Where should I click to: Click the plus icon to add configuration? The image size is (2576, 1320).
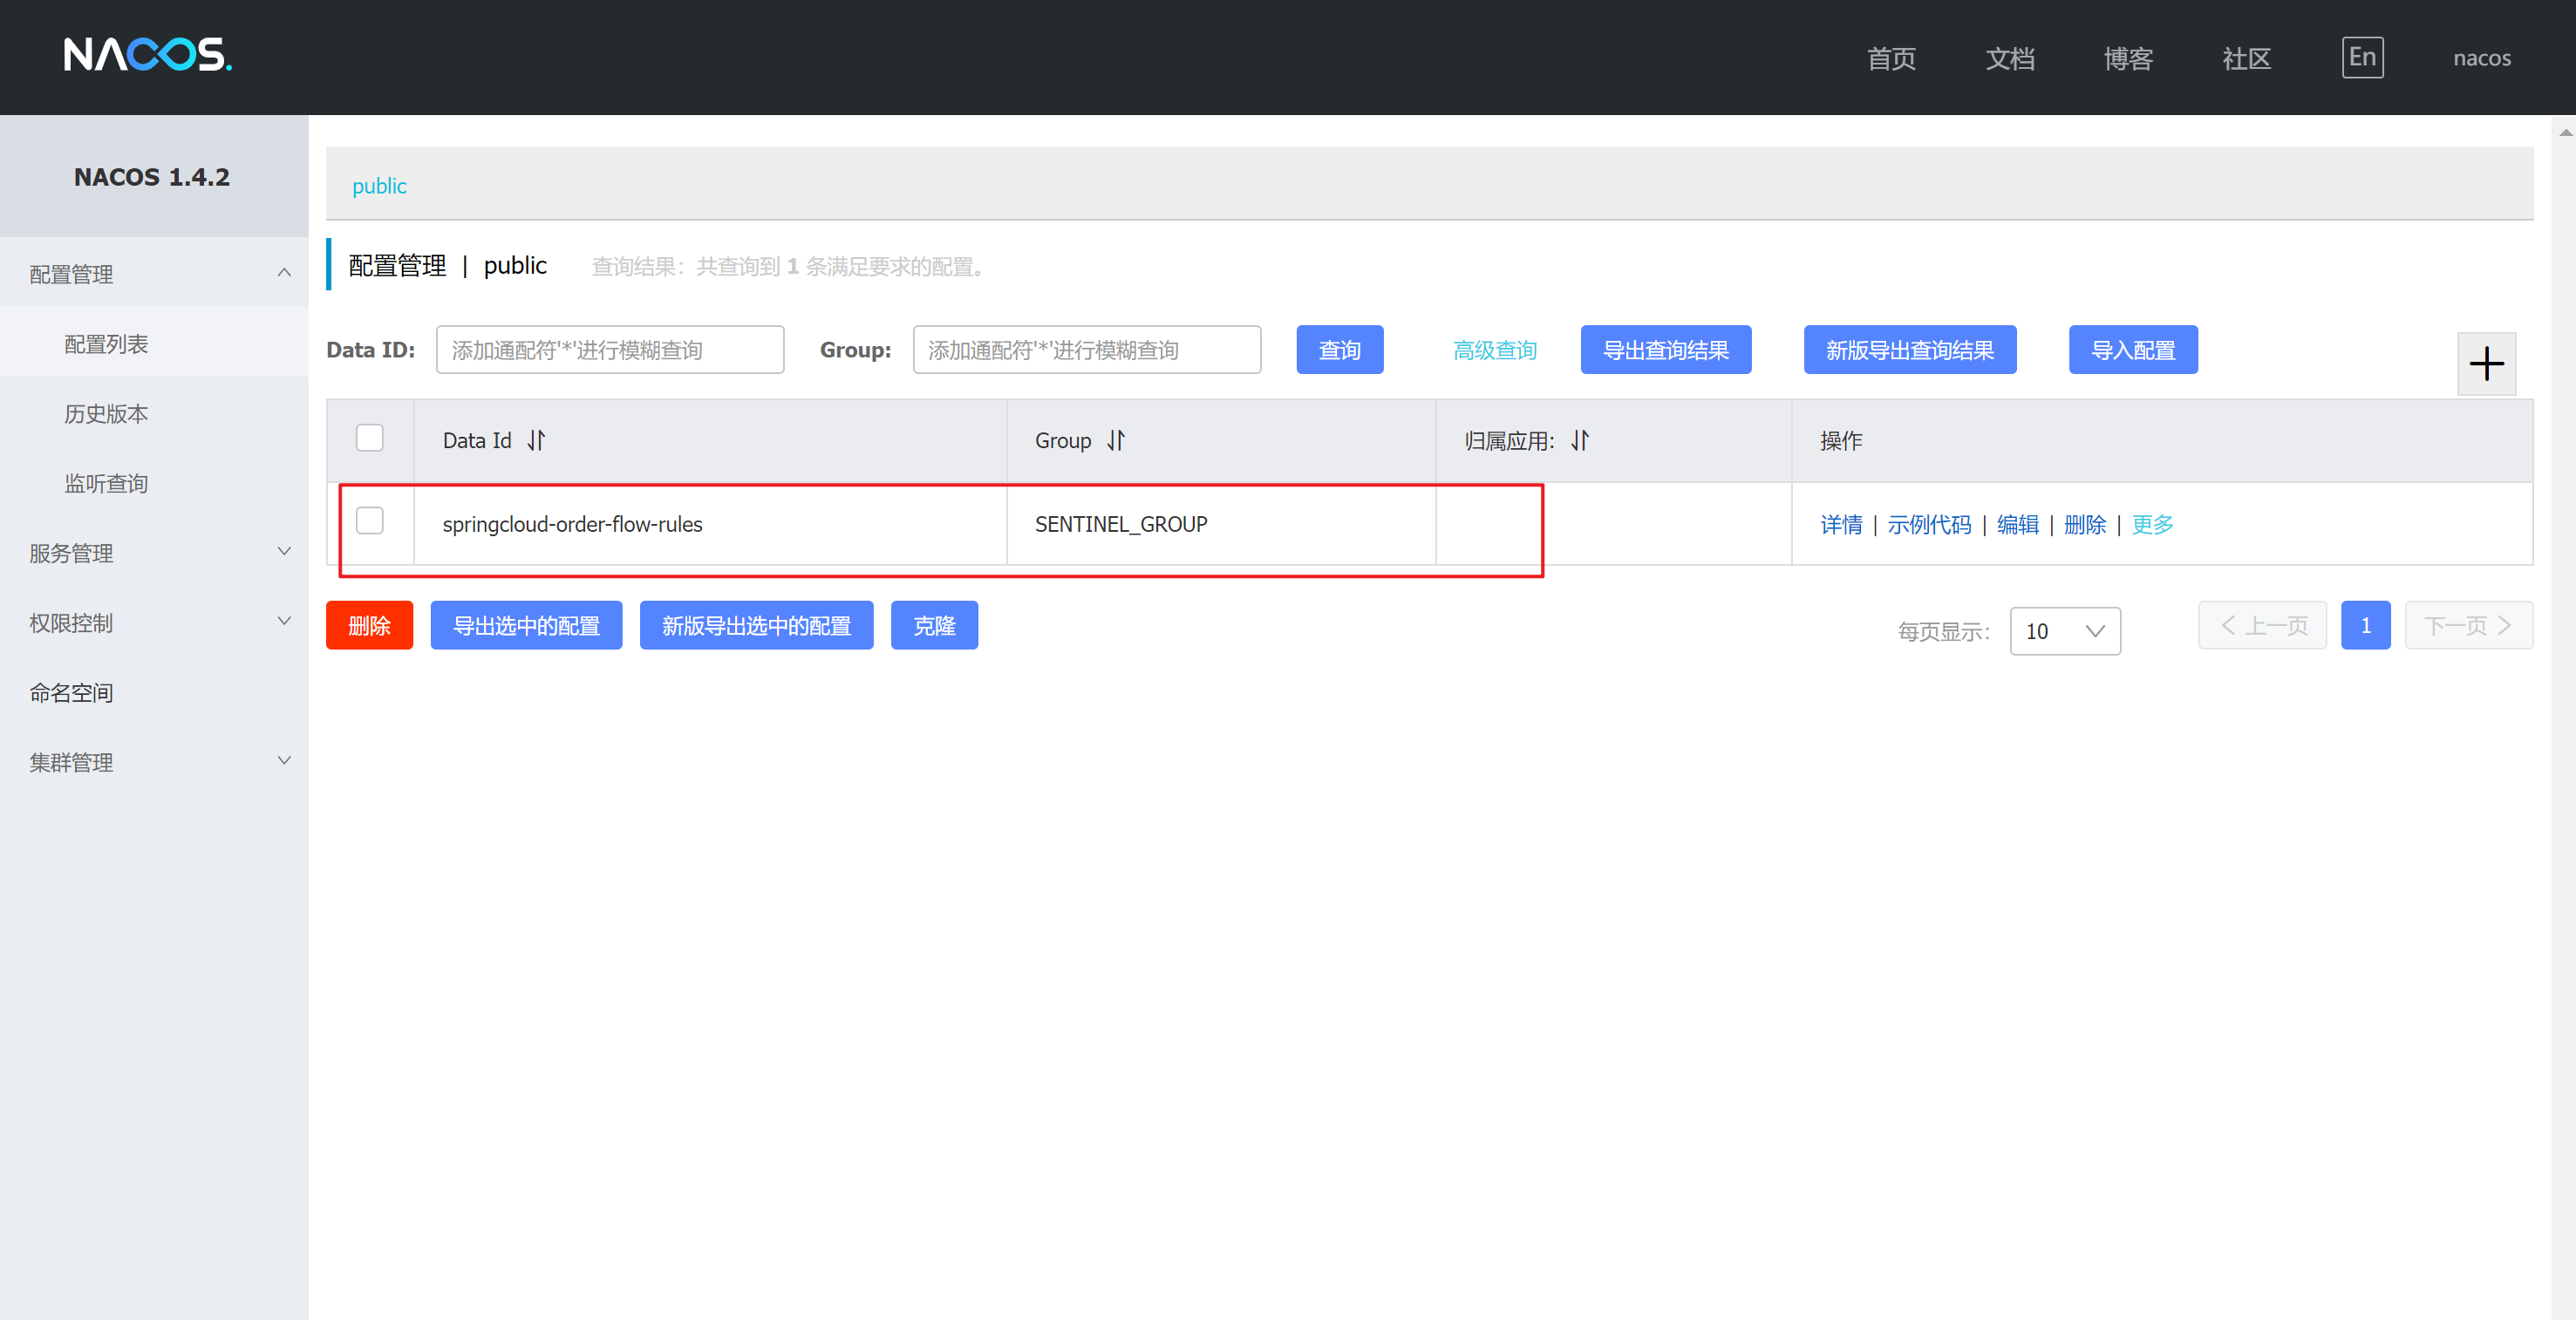click(x=2486, y=364)
